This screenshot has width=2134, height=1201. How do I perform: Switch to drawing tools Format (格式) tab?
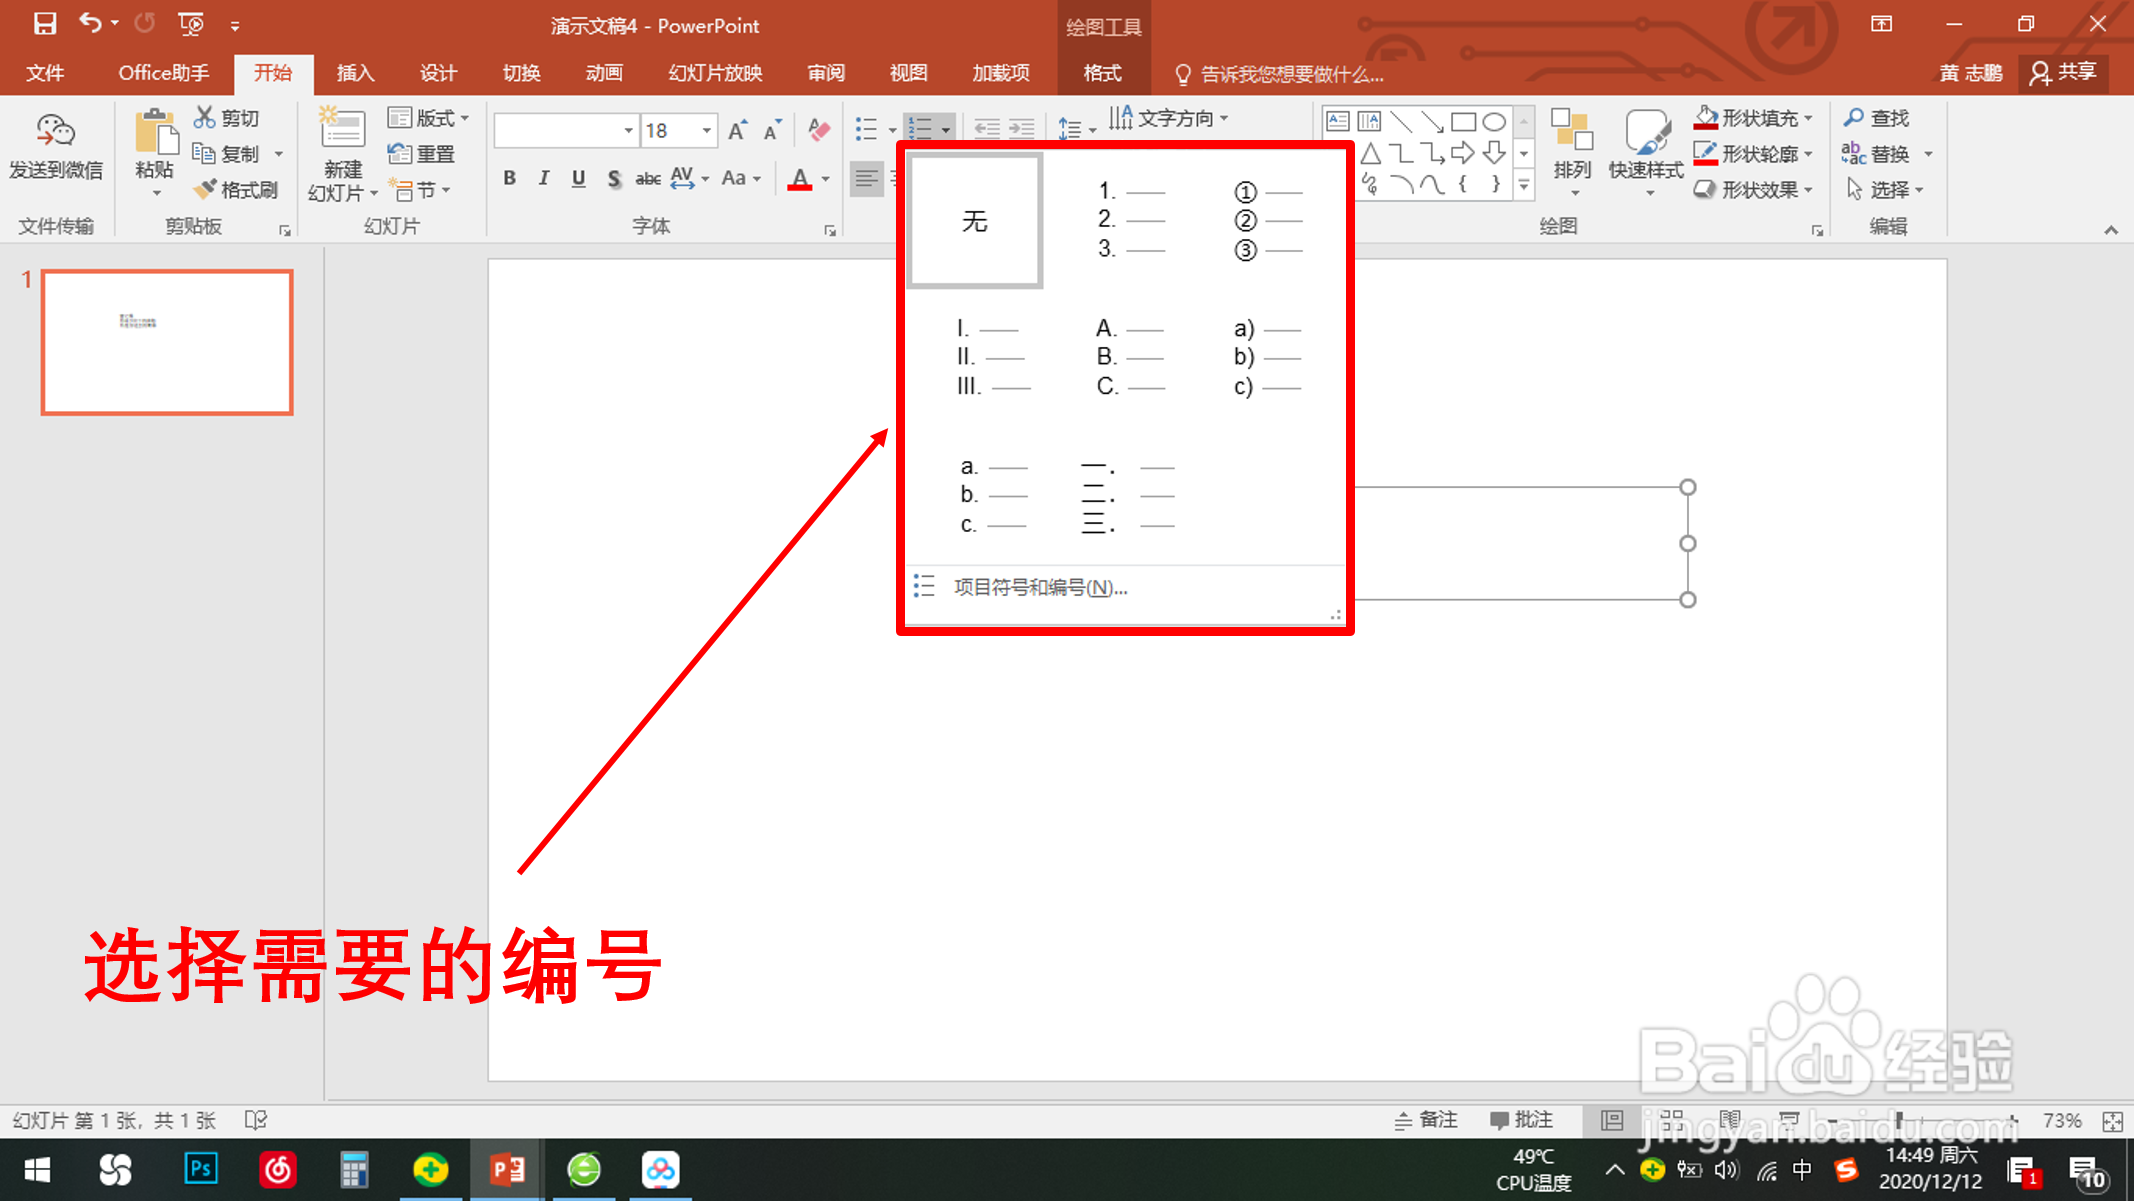(1102, 73)
